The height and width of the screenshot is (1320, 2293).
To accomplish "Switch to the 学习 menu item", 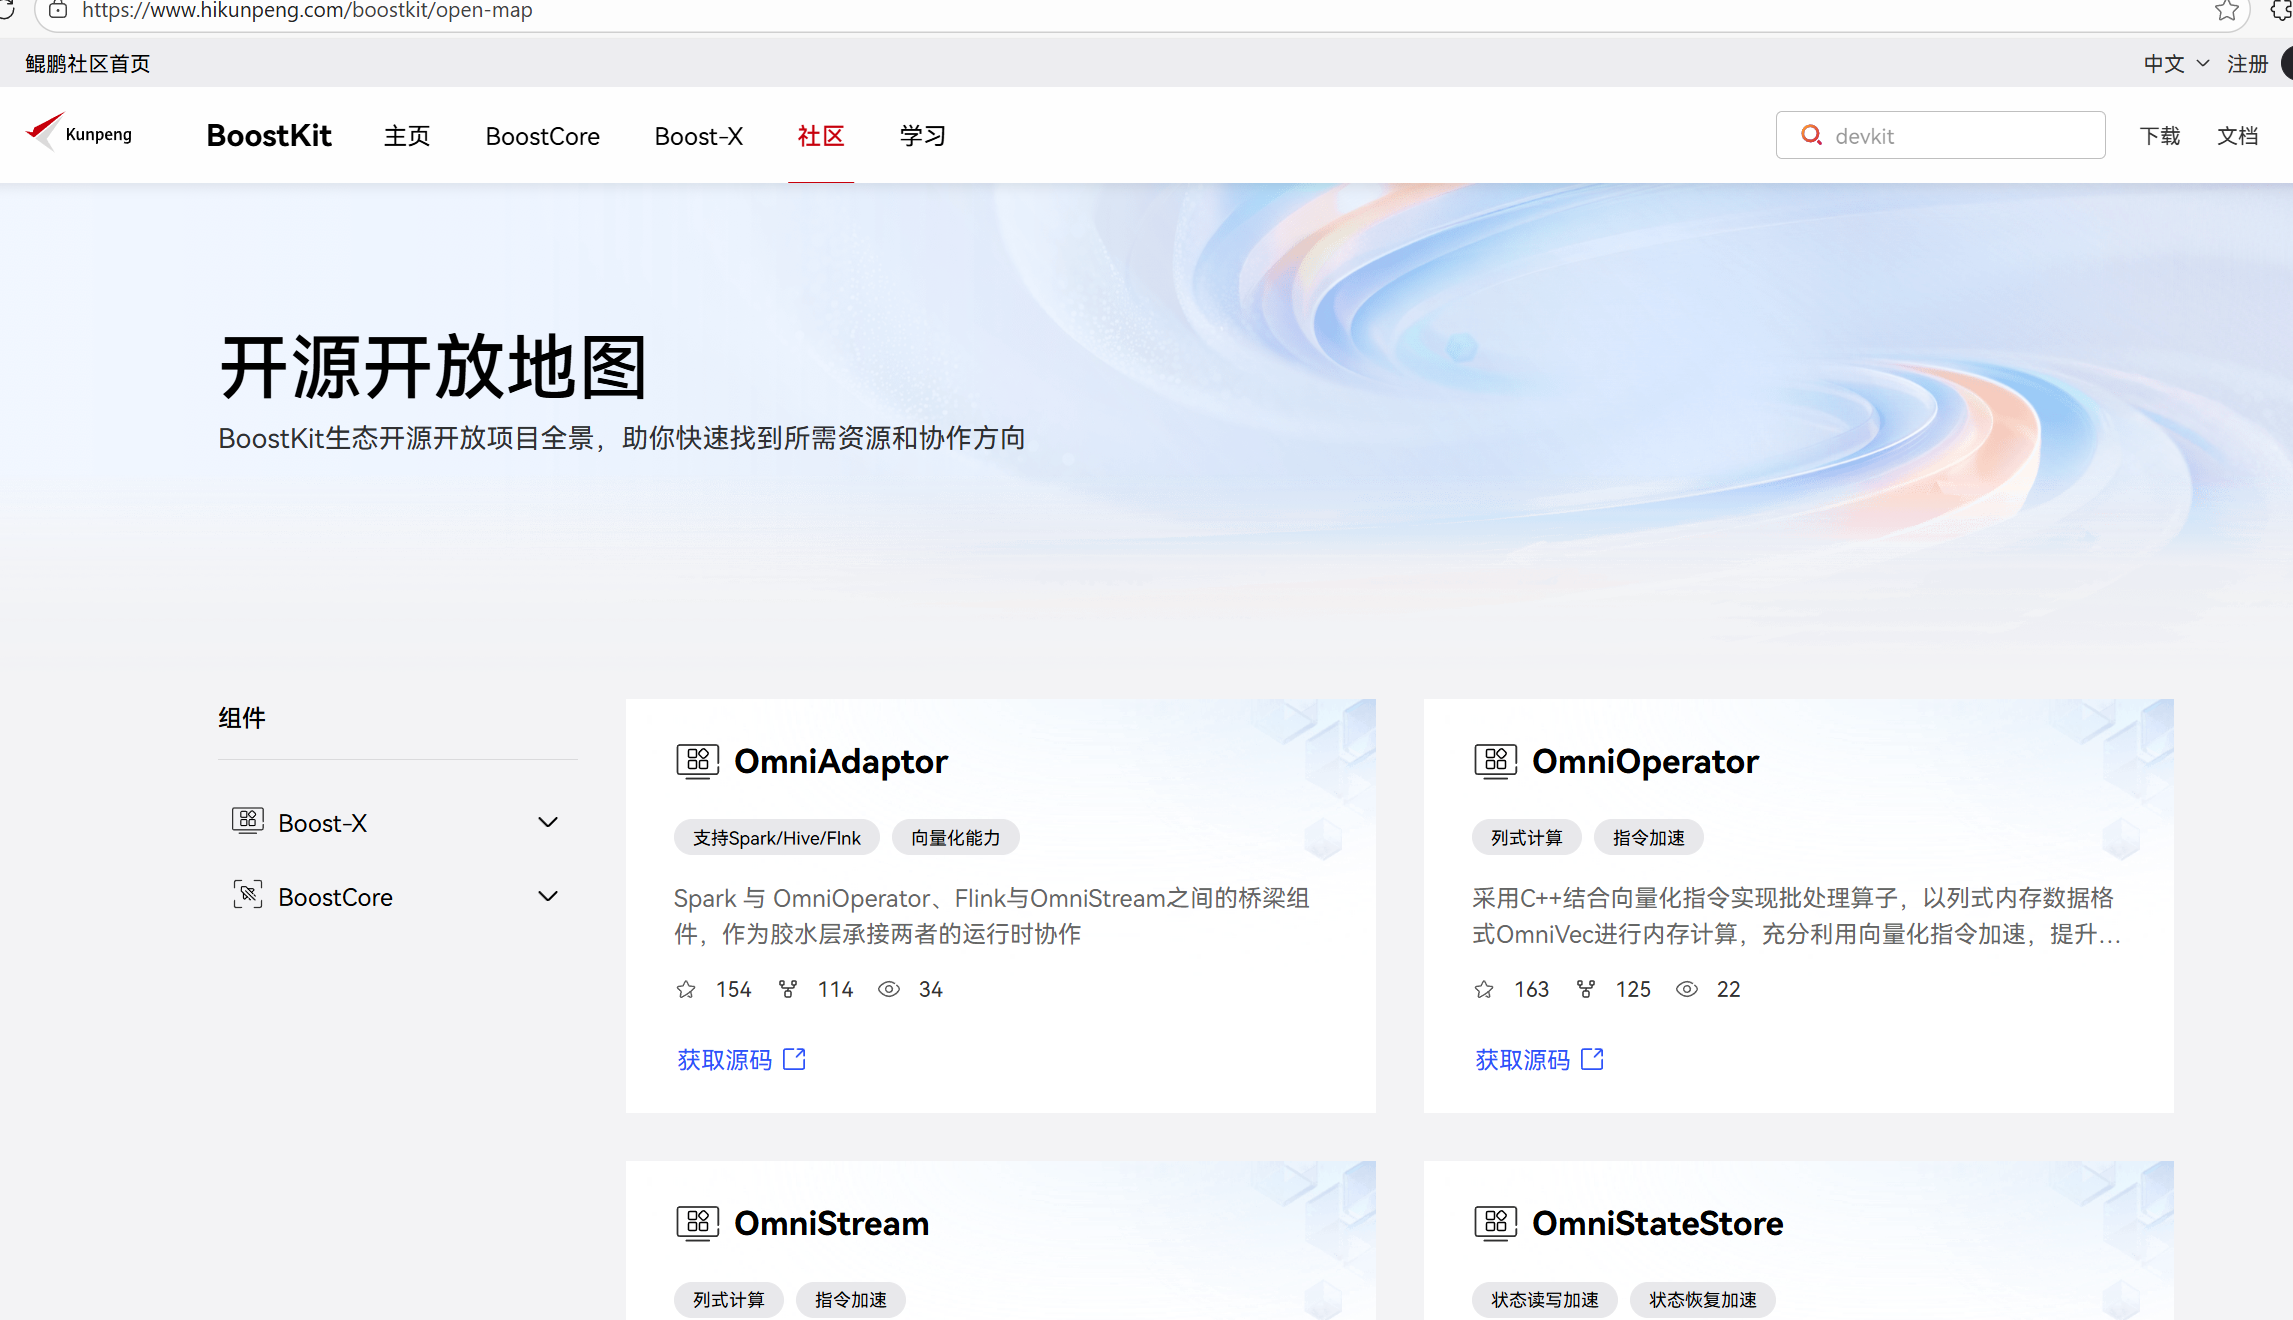I will pyautogui.click(x=922, y=136).
